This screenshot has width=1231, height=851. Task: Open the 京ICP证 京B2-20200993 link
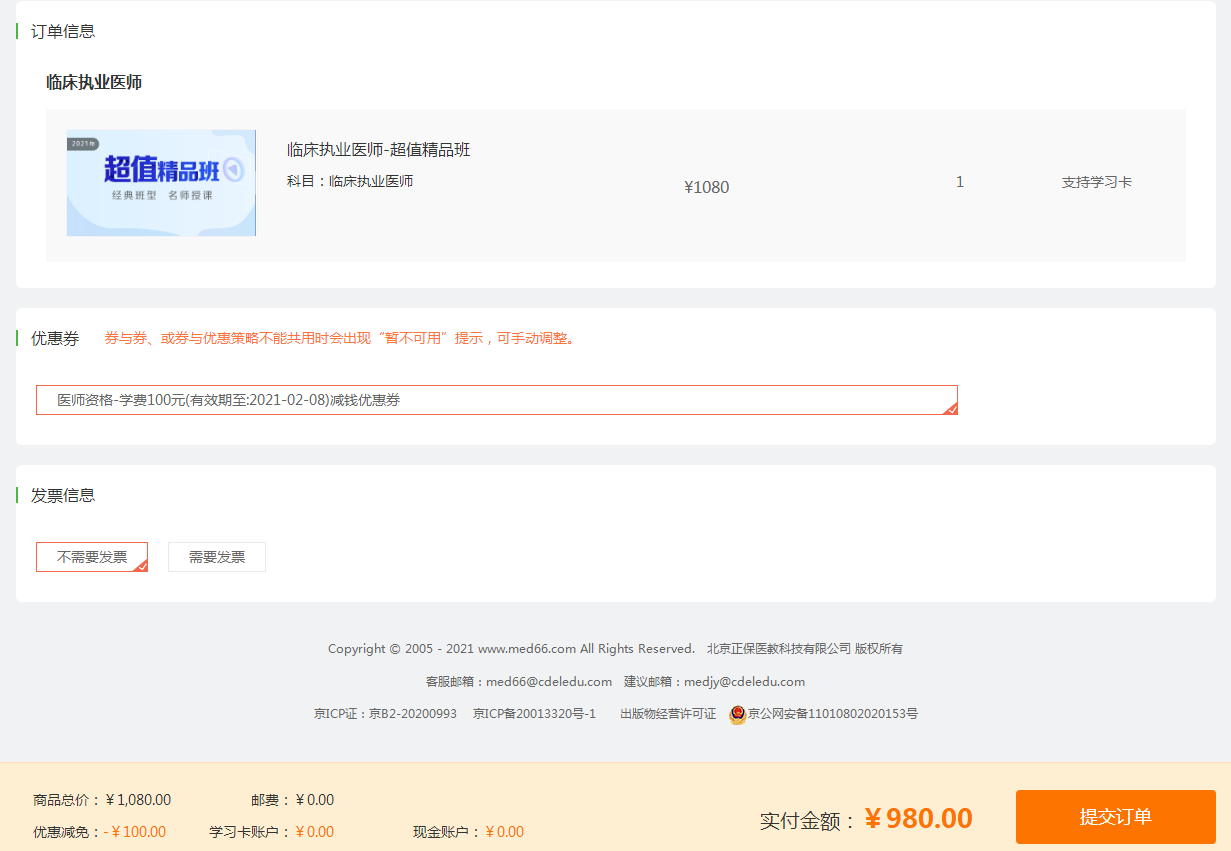click(x=385, y=714)
